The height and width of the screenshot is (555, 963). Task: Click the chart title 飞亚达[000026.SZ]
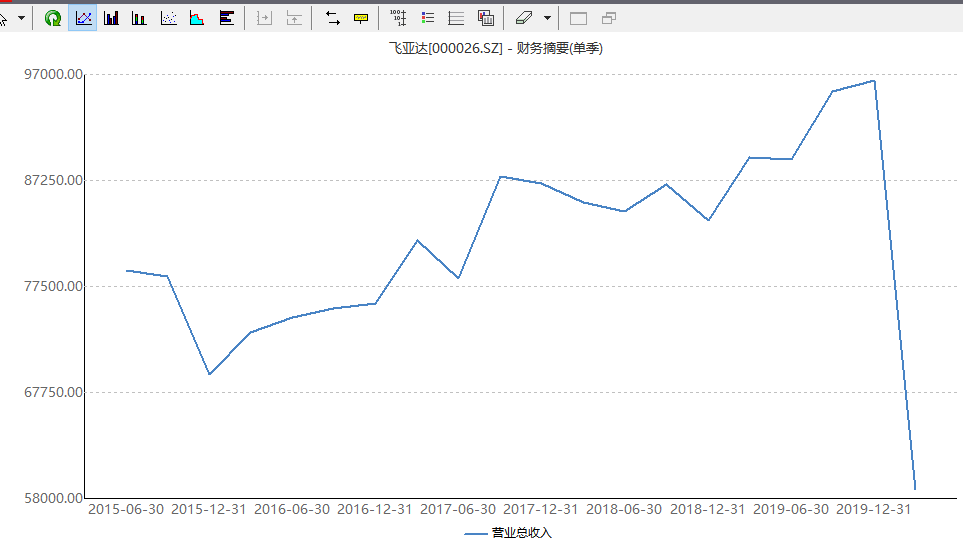[x=446, y=48]
